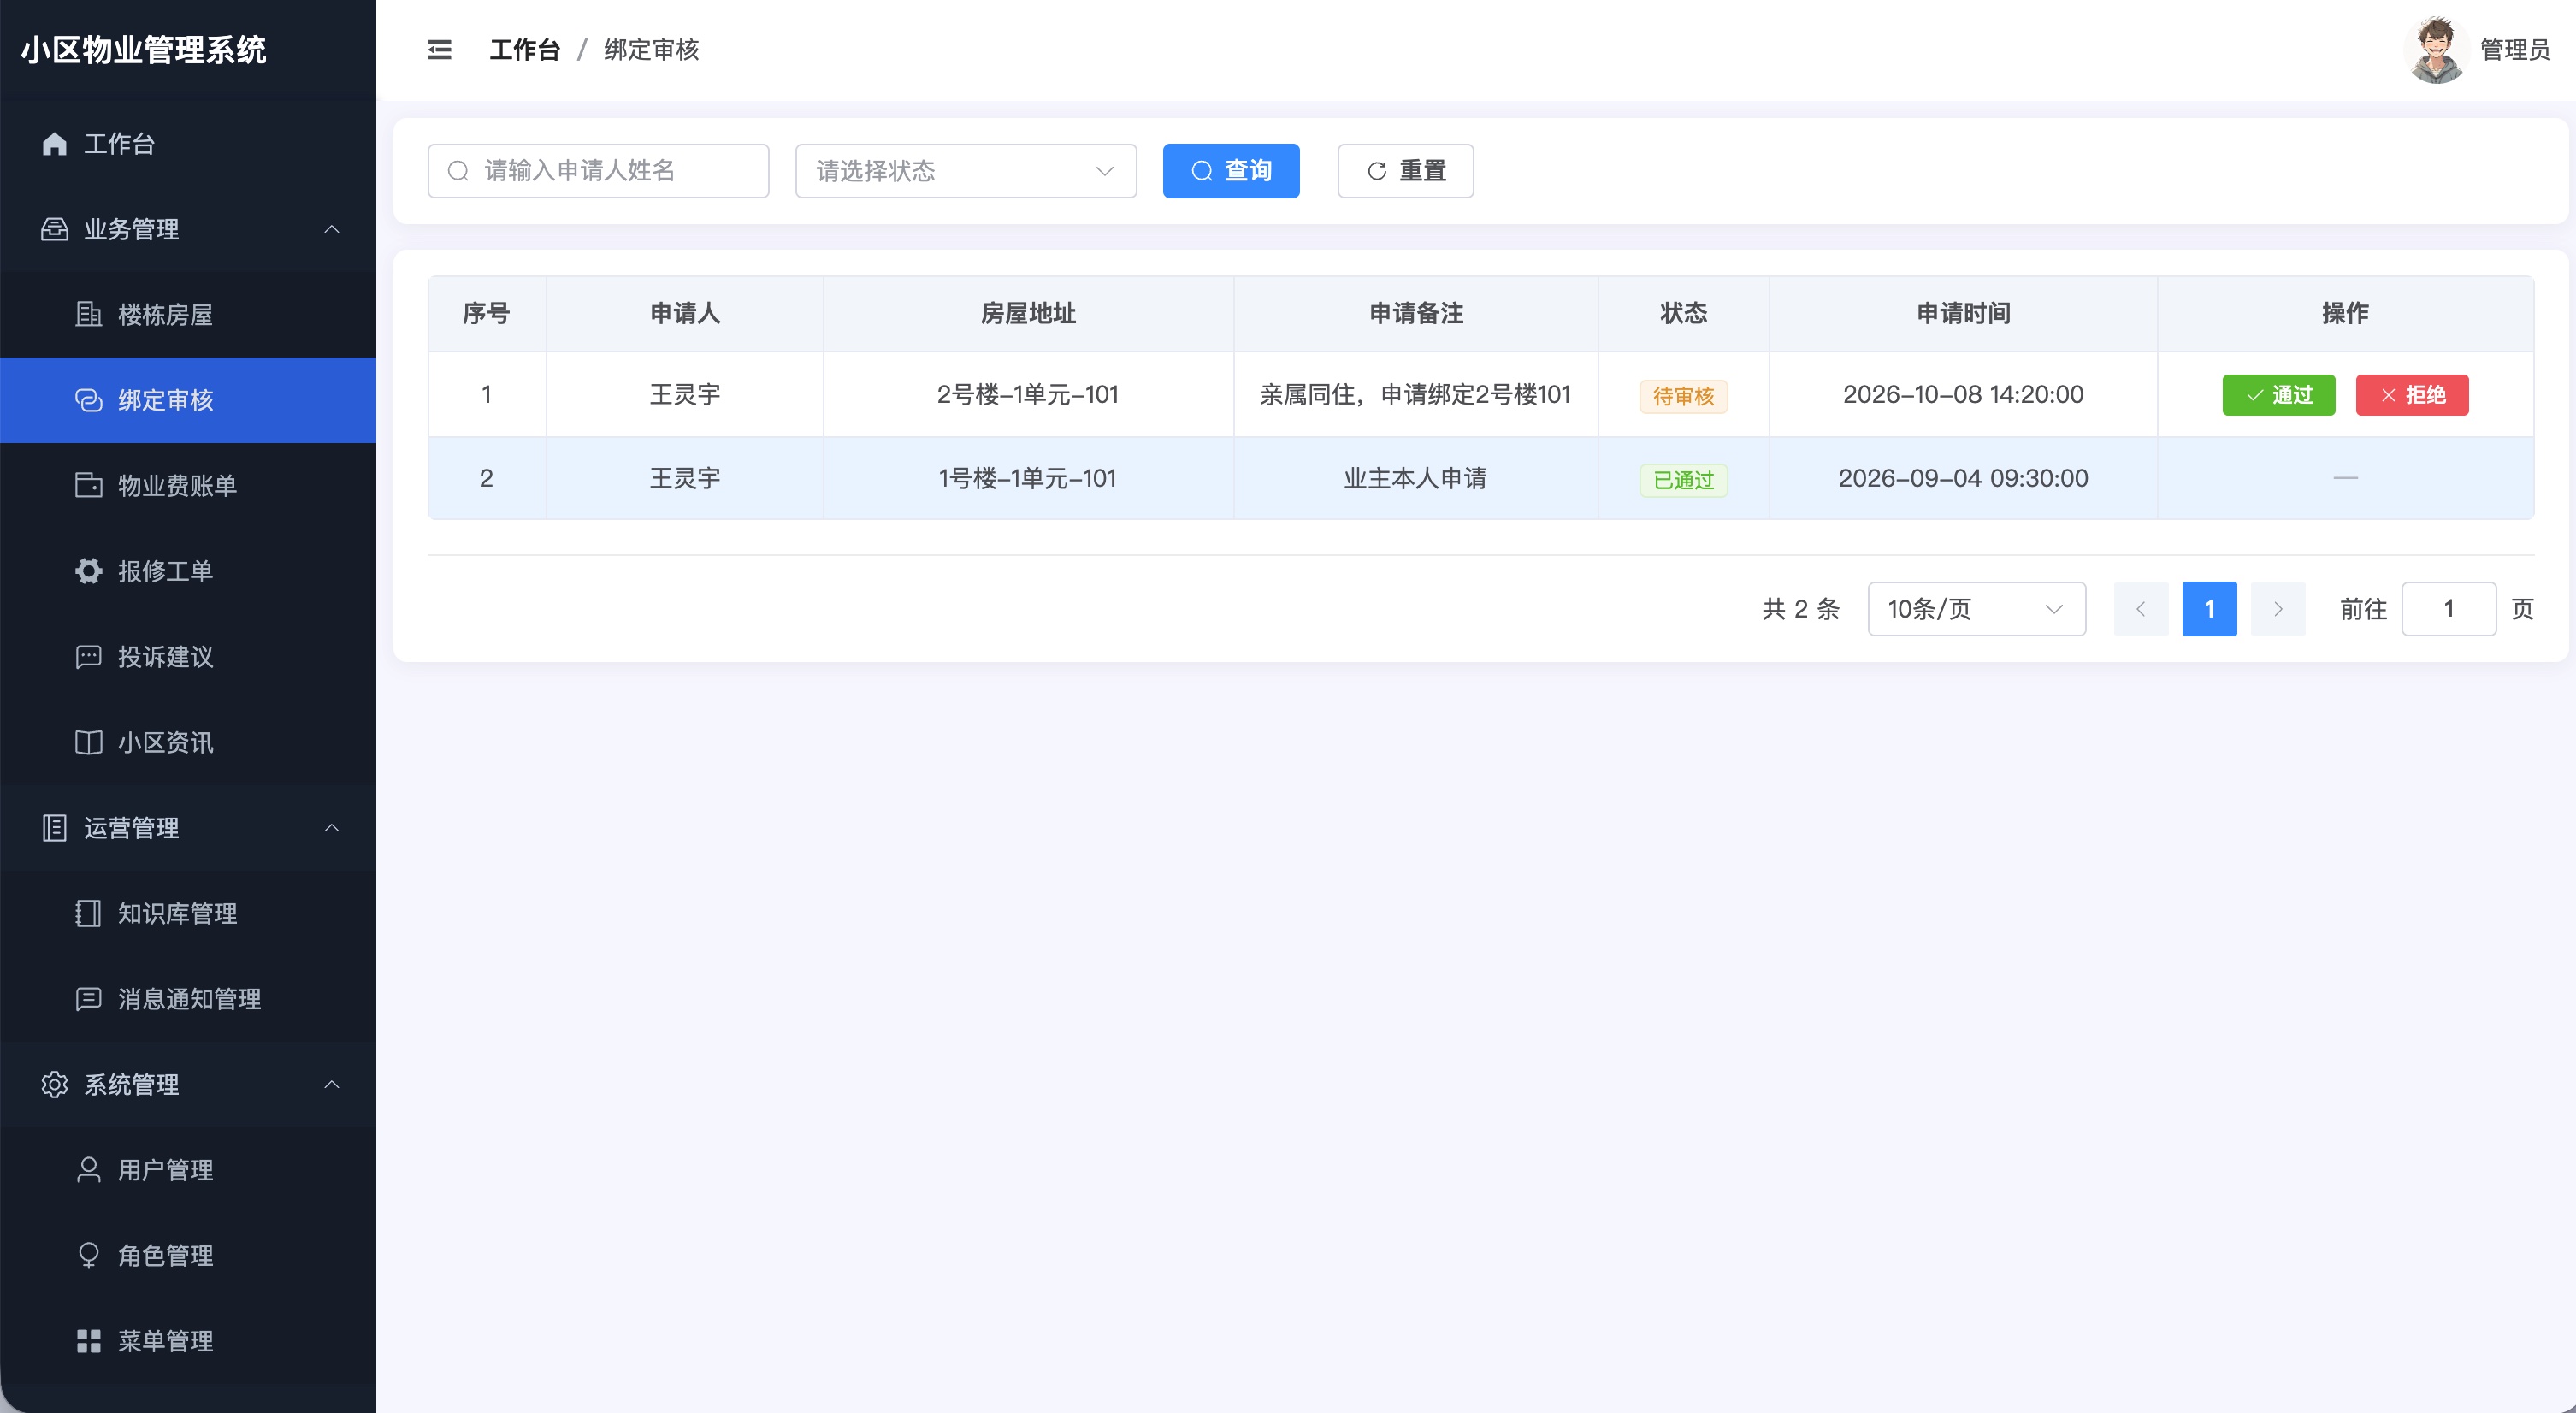Click the document icon beside 运营管理
This screenshot has width=2576, height=1413.
pyautogui.click(x=55, y=828)
